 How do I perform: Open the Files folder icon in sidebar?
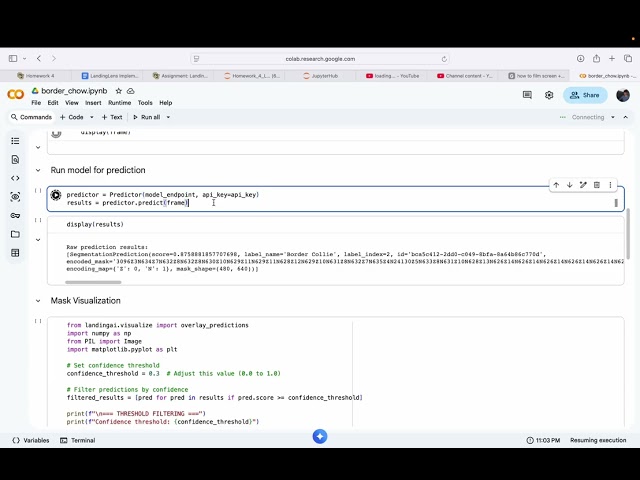click(15, 234)
